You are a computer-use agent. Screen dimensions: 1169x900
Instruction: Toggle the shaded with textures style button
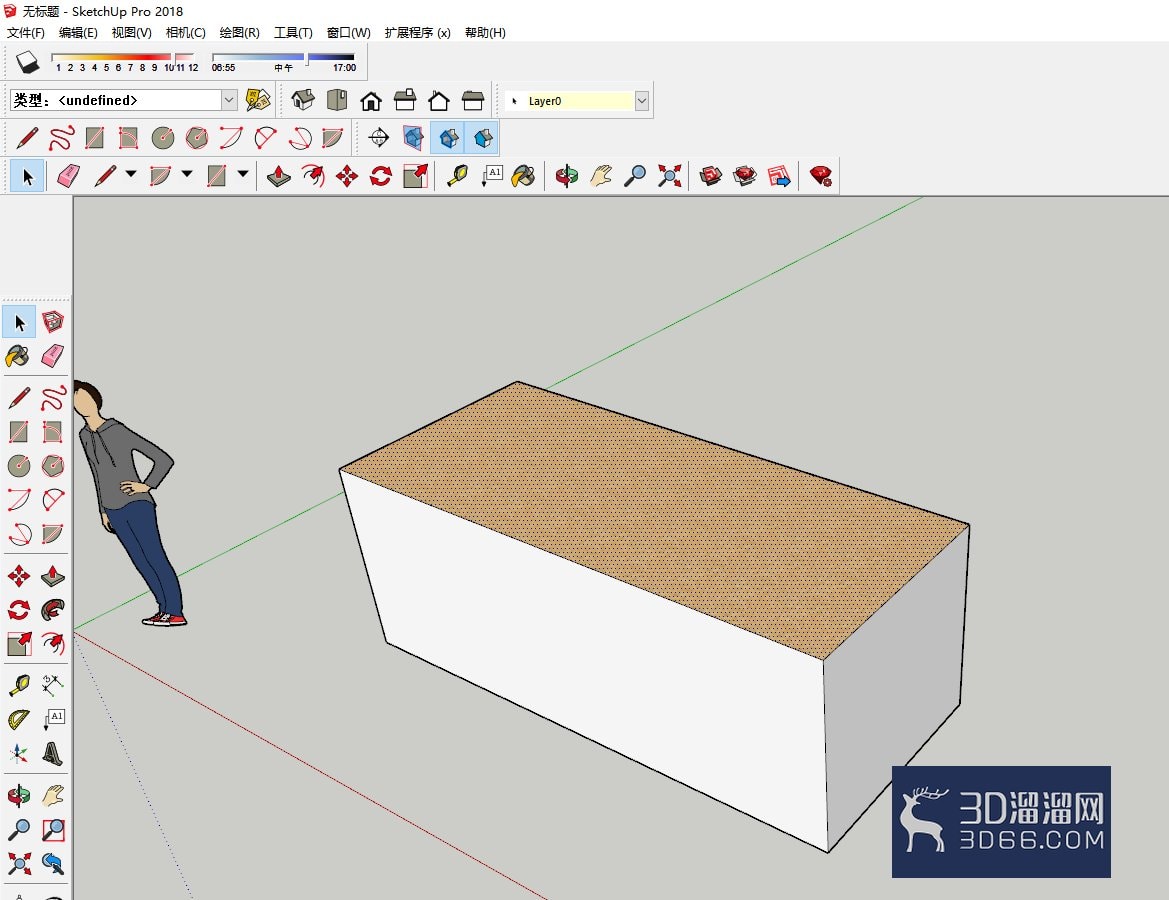coord(482,138)
